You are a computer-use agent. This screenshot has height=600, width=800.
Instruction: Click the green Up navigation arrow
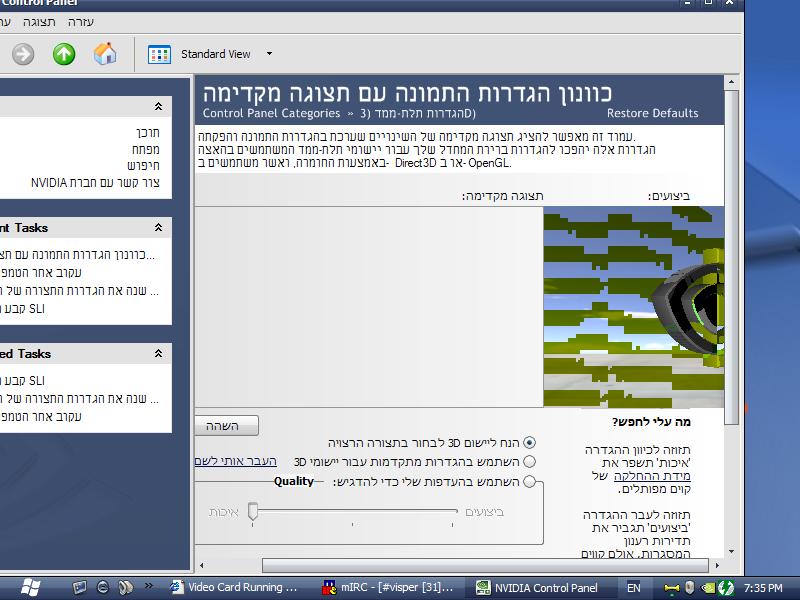[x=64, y=54]
